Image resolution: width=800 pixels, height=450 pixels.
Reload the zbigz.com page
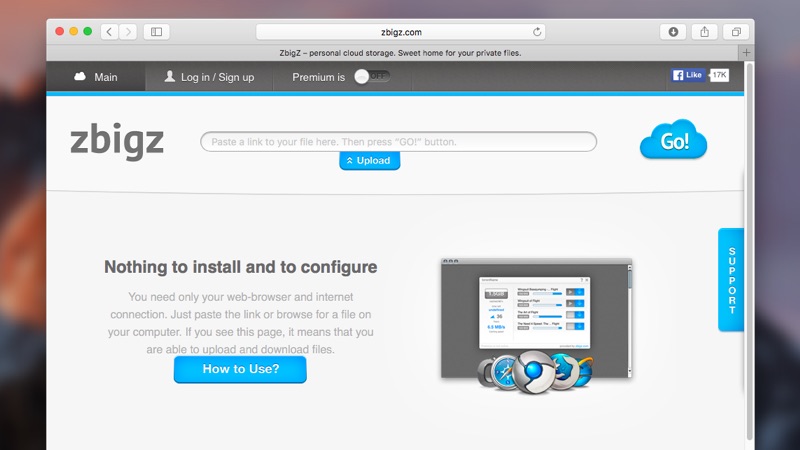point(537,32)
